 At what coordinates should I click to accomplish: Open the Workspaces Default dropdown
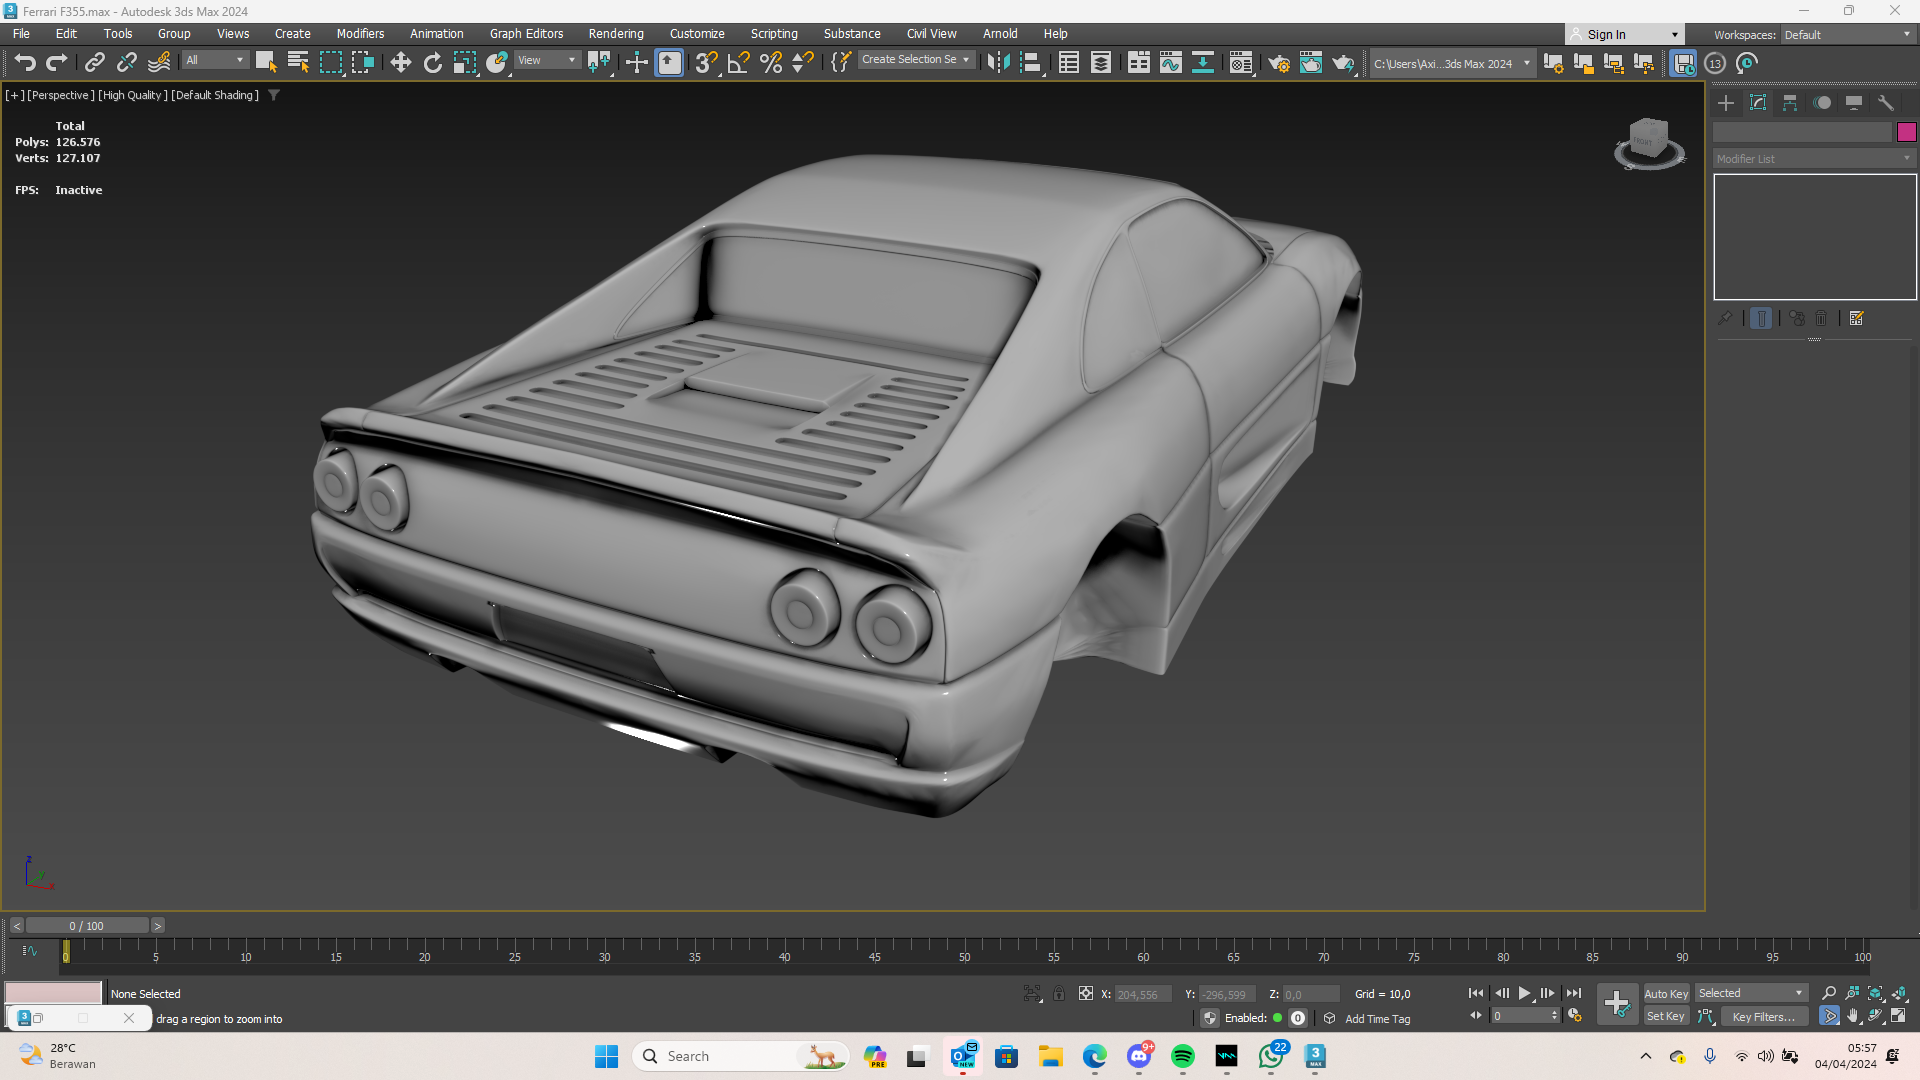[1846, 35]
